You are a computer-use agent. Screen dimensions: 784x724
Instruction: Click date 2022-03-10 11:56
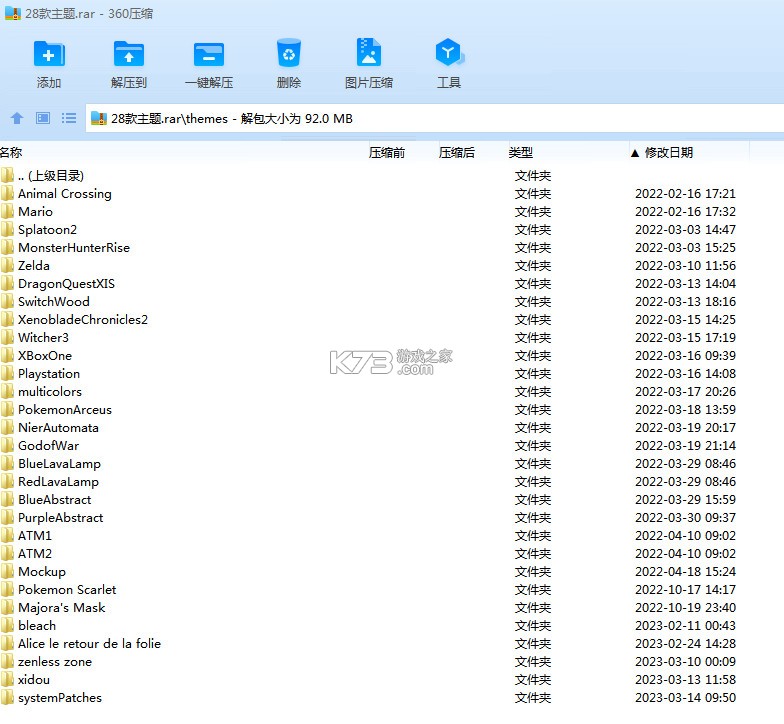tap(685, 266)
